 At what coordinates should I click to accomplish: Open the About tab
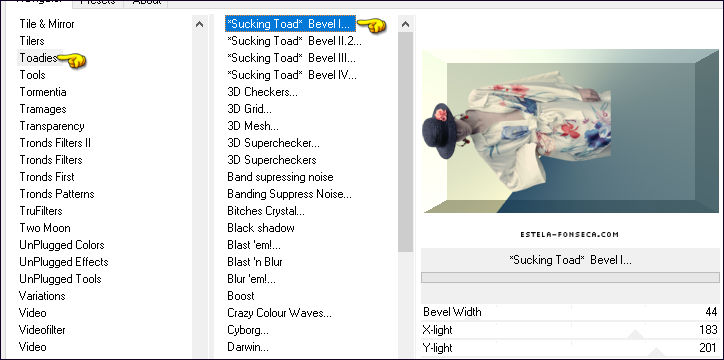(x=146, y=2)
